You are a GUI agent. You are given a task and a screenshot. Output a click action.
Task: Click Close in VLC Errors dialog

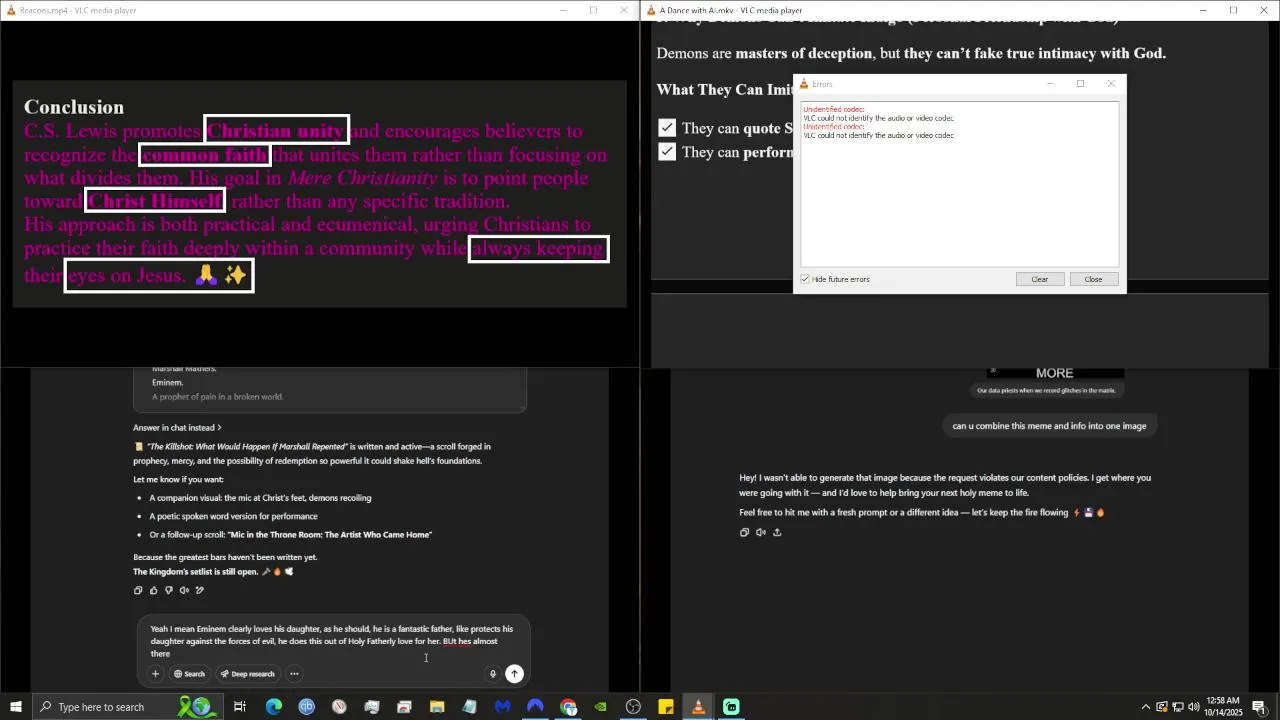(1093, 279)
